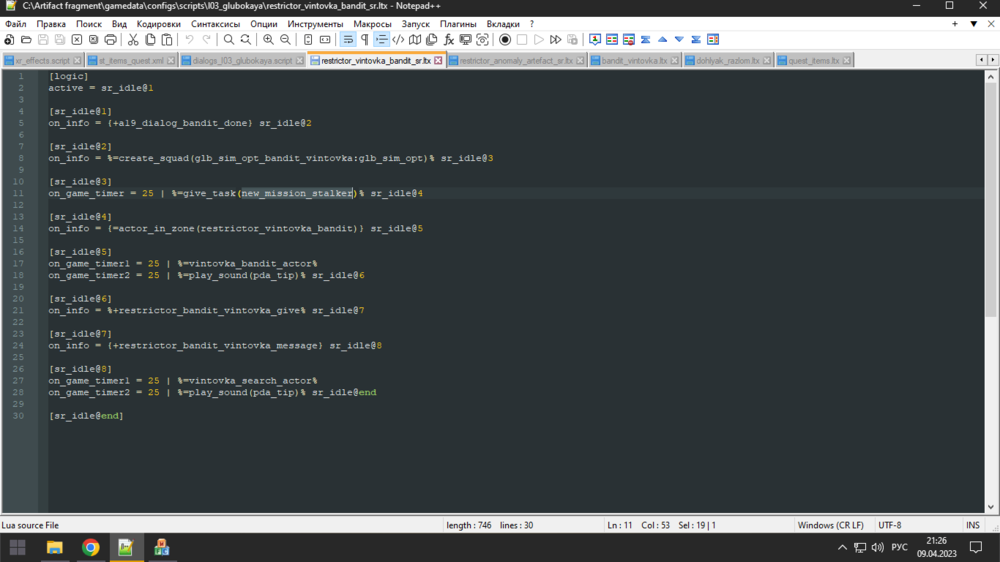This screenshot has width=1000, height=562.
Task: Click the last plugin toolbar icon
Action: coord(713,40)
